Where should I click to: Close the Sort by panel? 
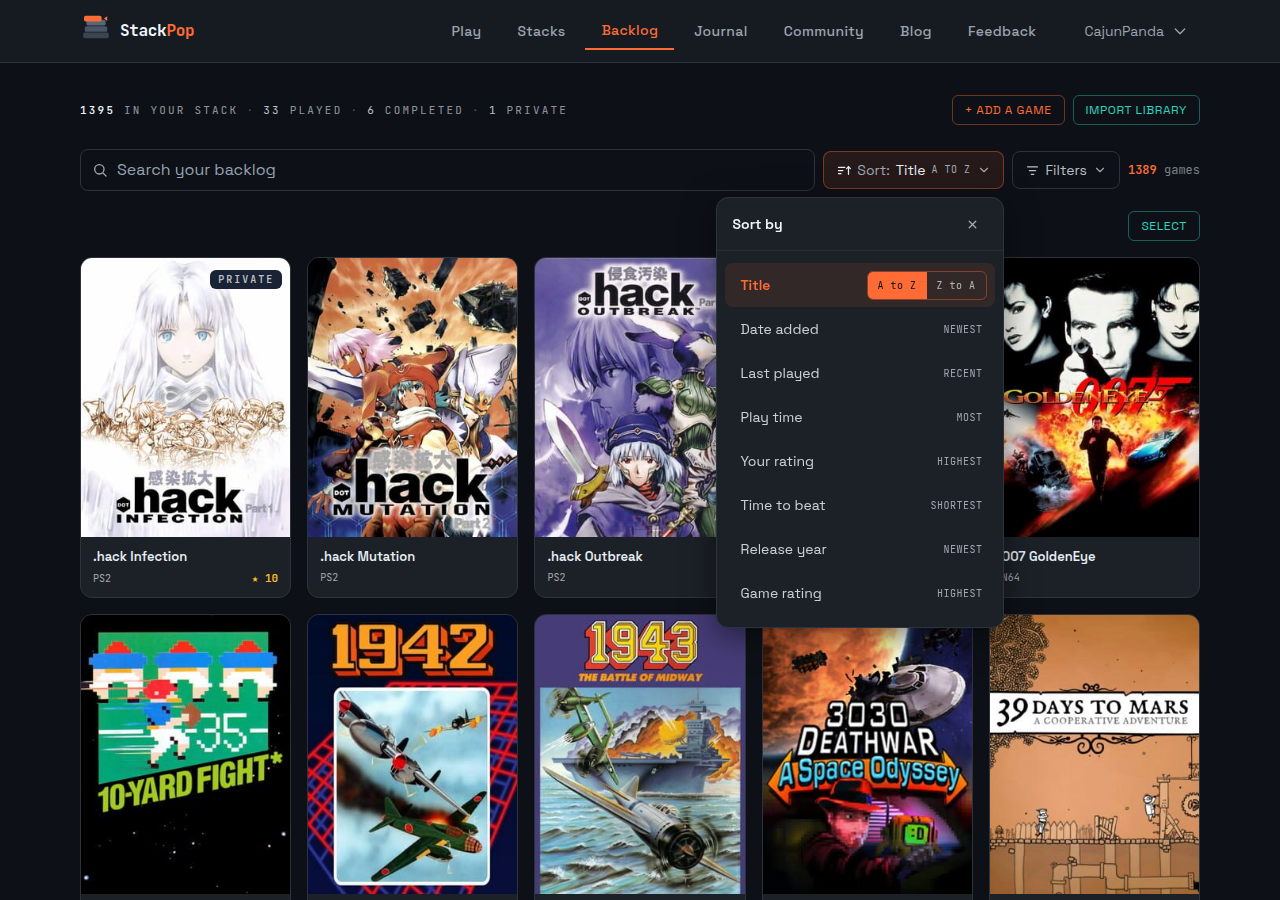point(972,225)
